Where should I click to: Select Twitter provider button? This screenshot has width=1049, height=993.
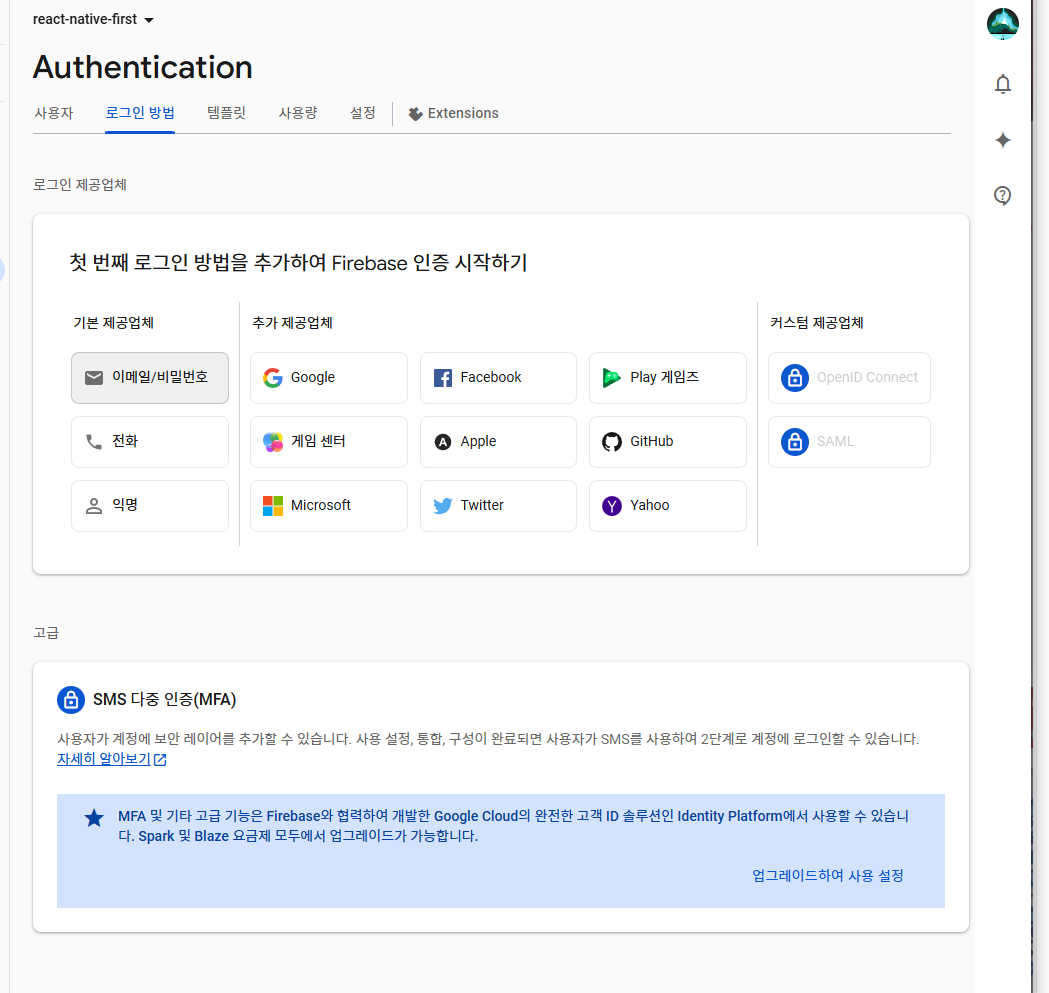coord(498,506)
